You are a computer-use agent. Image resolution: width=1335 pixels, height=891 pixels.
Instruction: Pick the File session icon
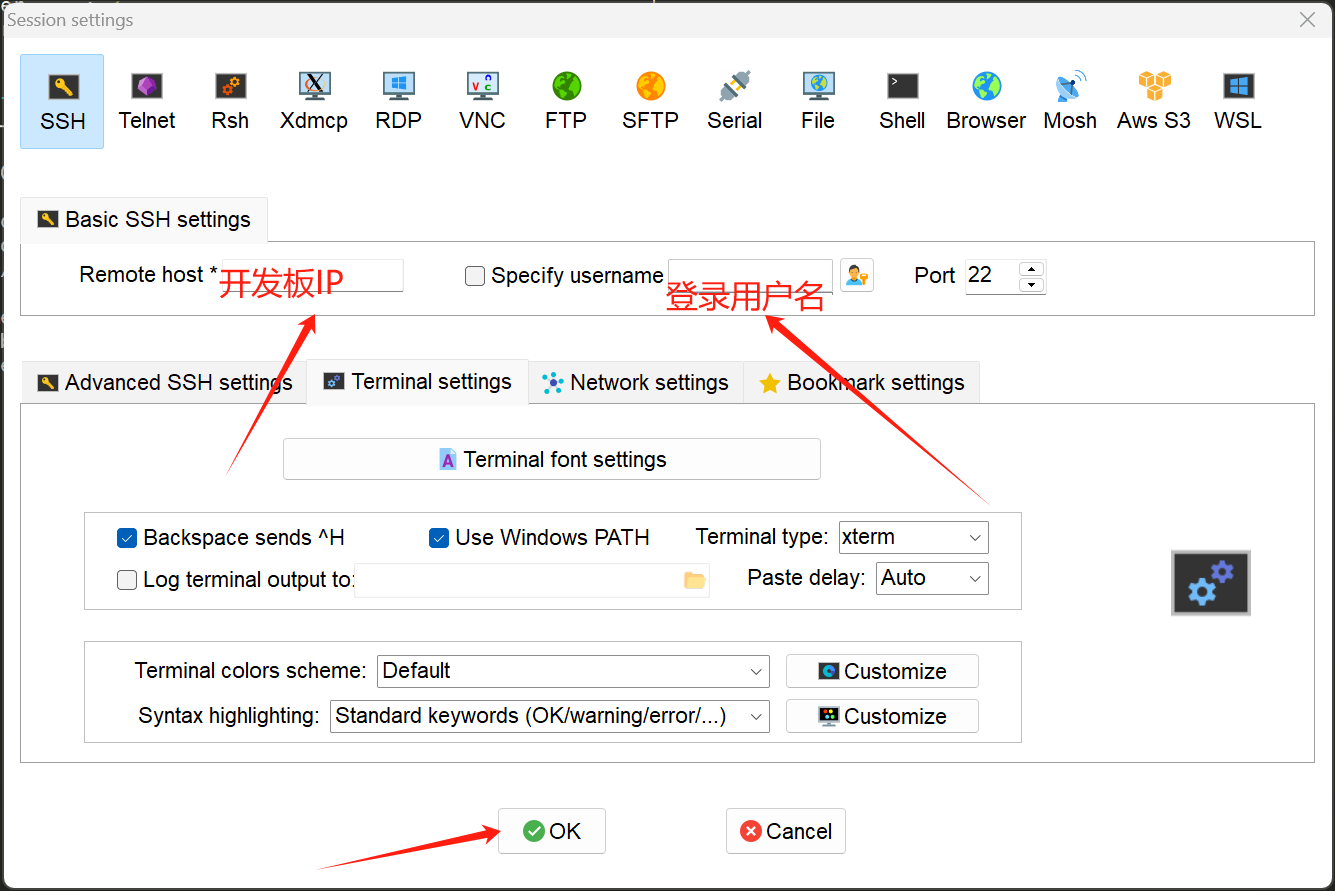[x=818, y=102]
